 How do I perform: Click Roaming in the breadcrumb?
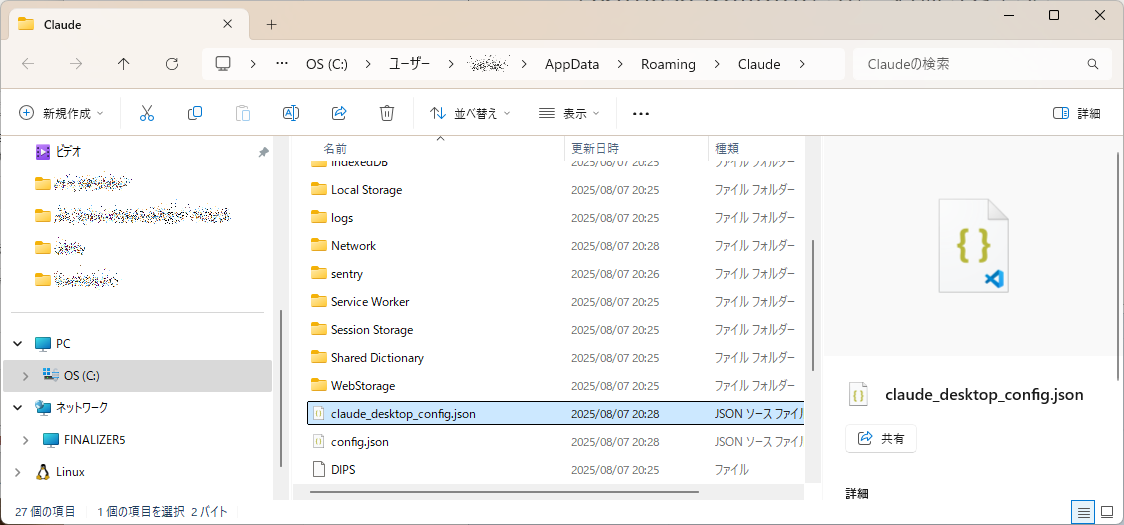coord(668,64)
